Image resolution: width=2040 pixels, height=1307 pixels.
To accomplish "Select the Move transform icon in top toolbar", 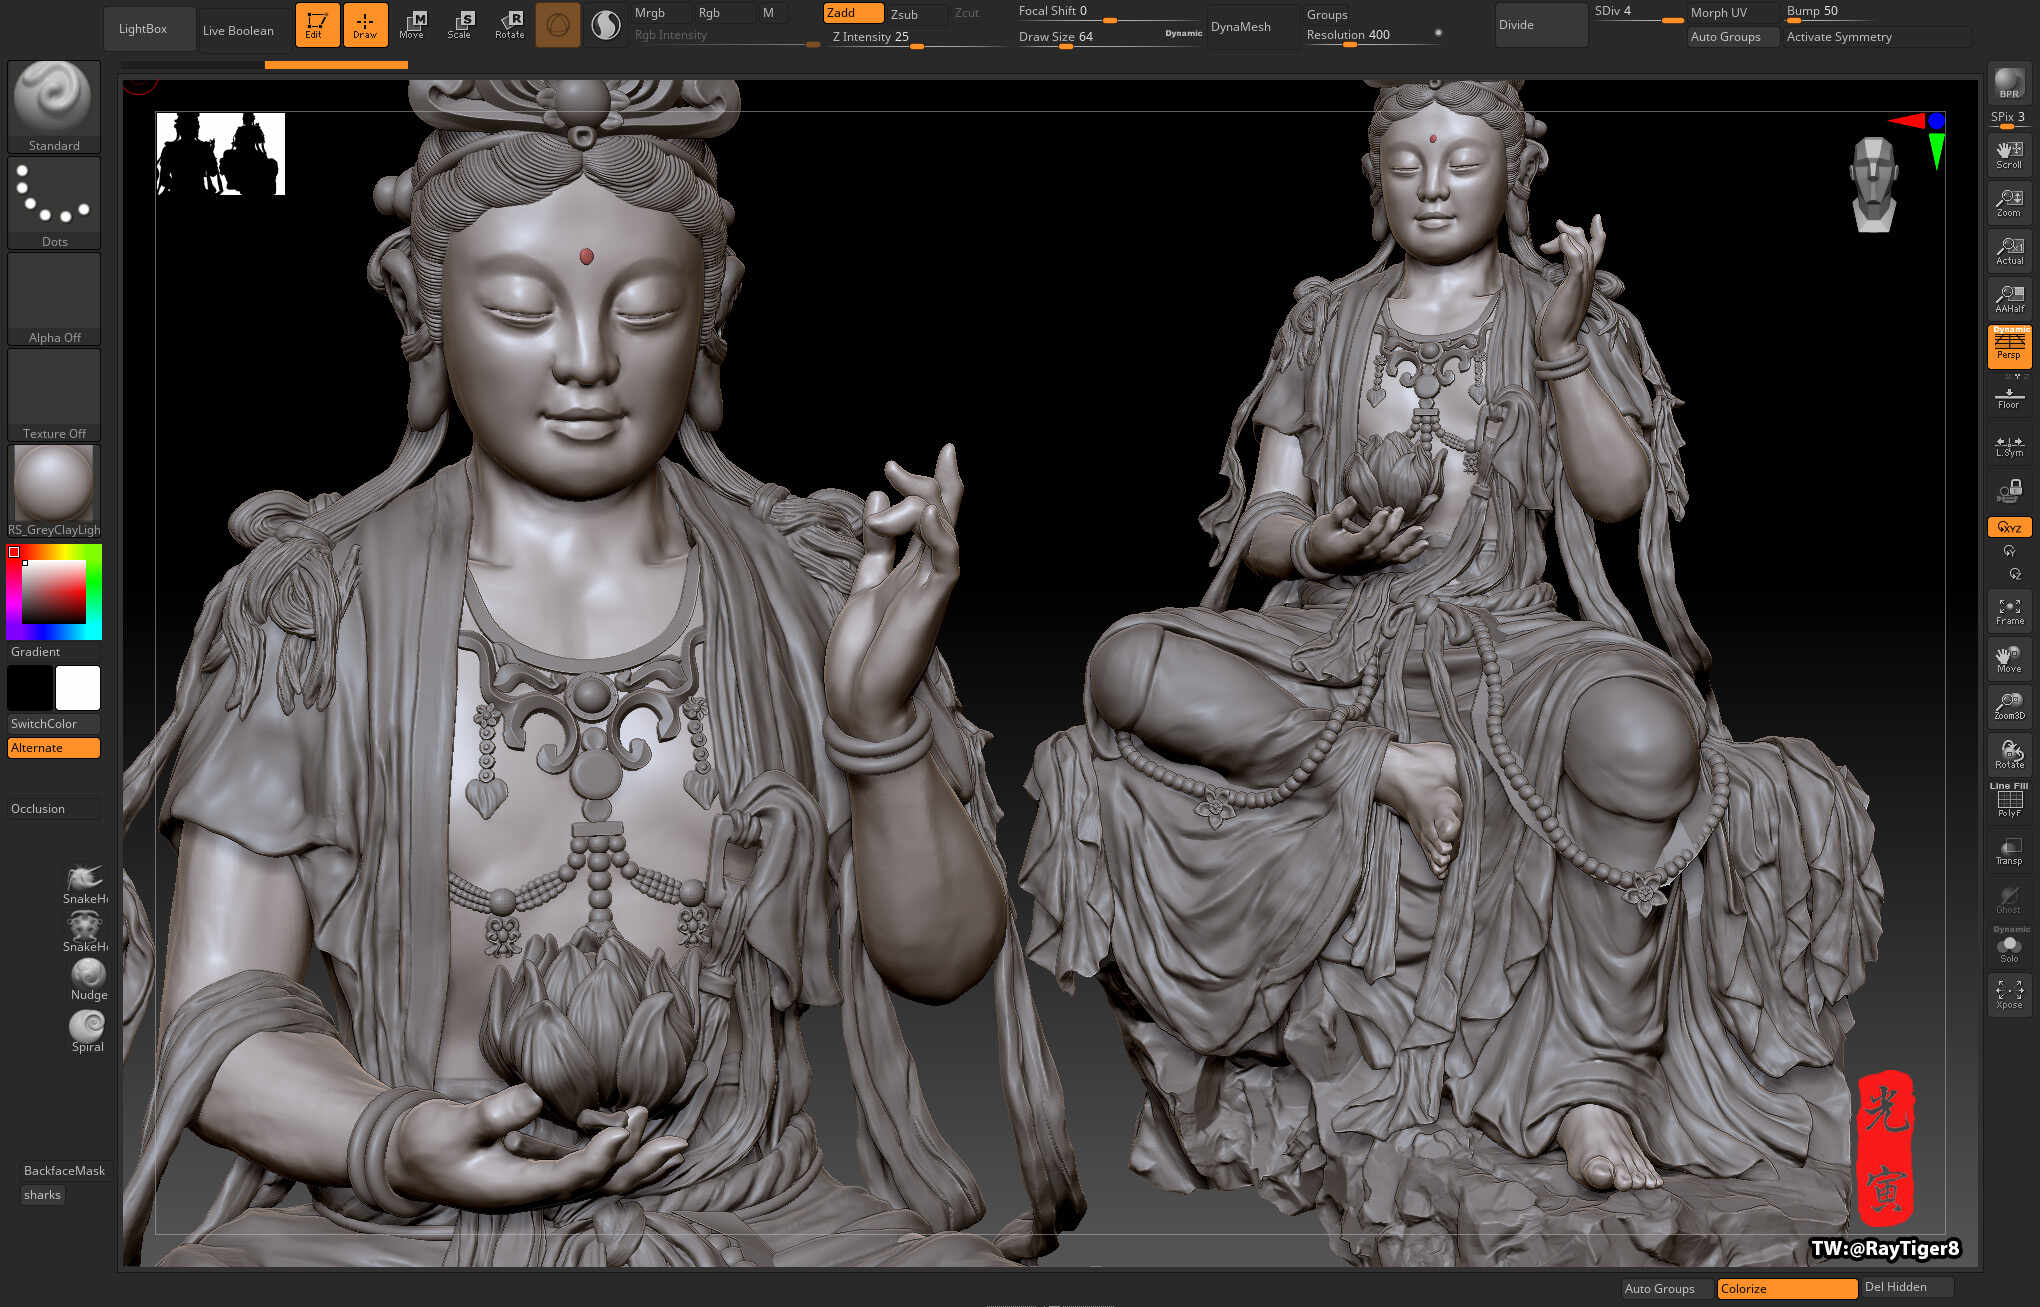I will coord(412,25).
